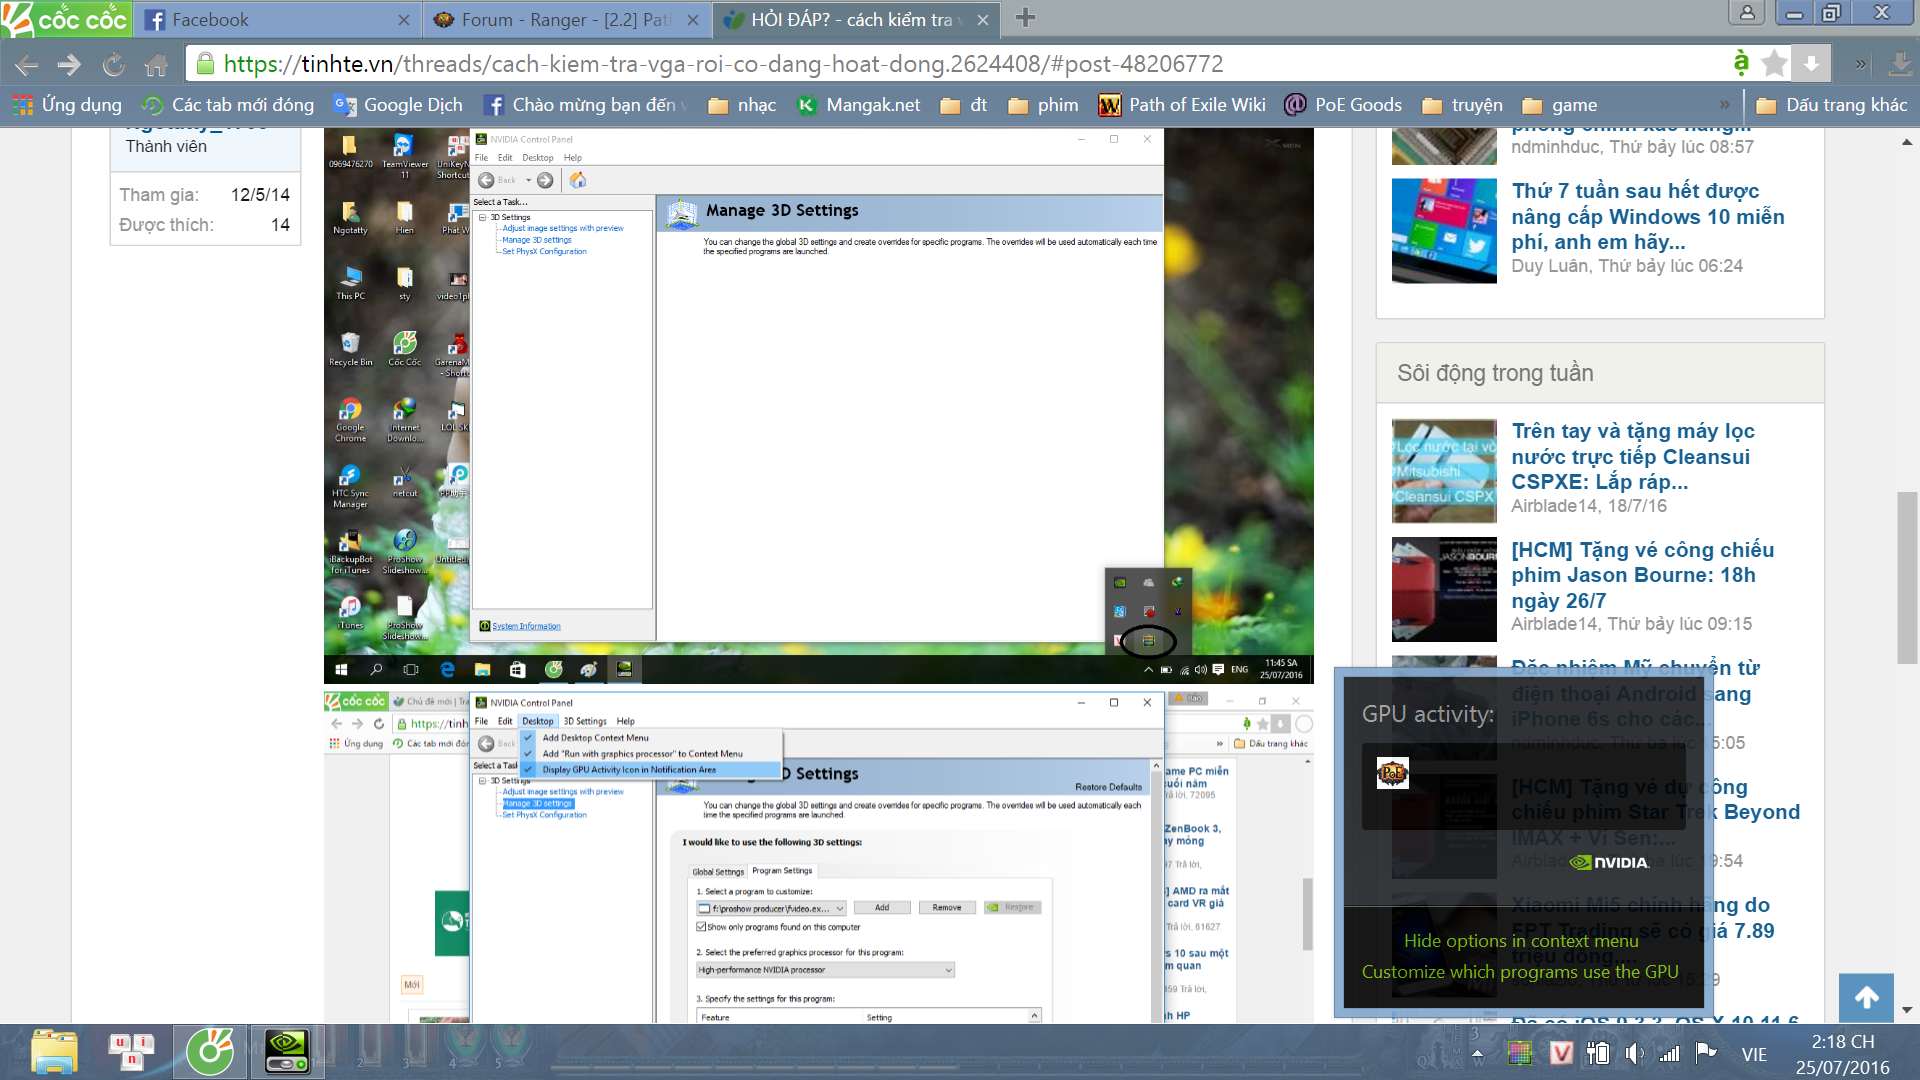
Task: Select Path of Exile icon in GPU activity
Action: point(1392,773)
